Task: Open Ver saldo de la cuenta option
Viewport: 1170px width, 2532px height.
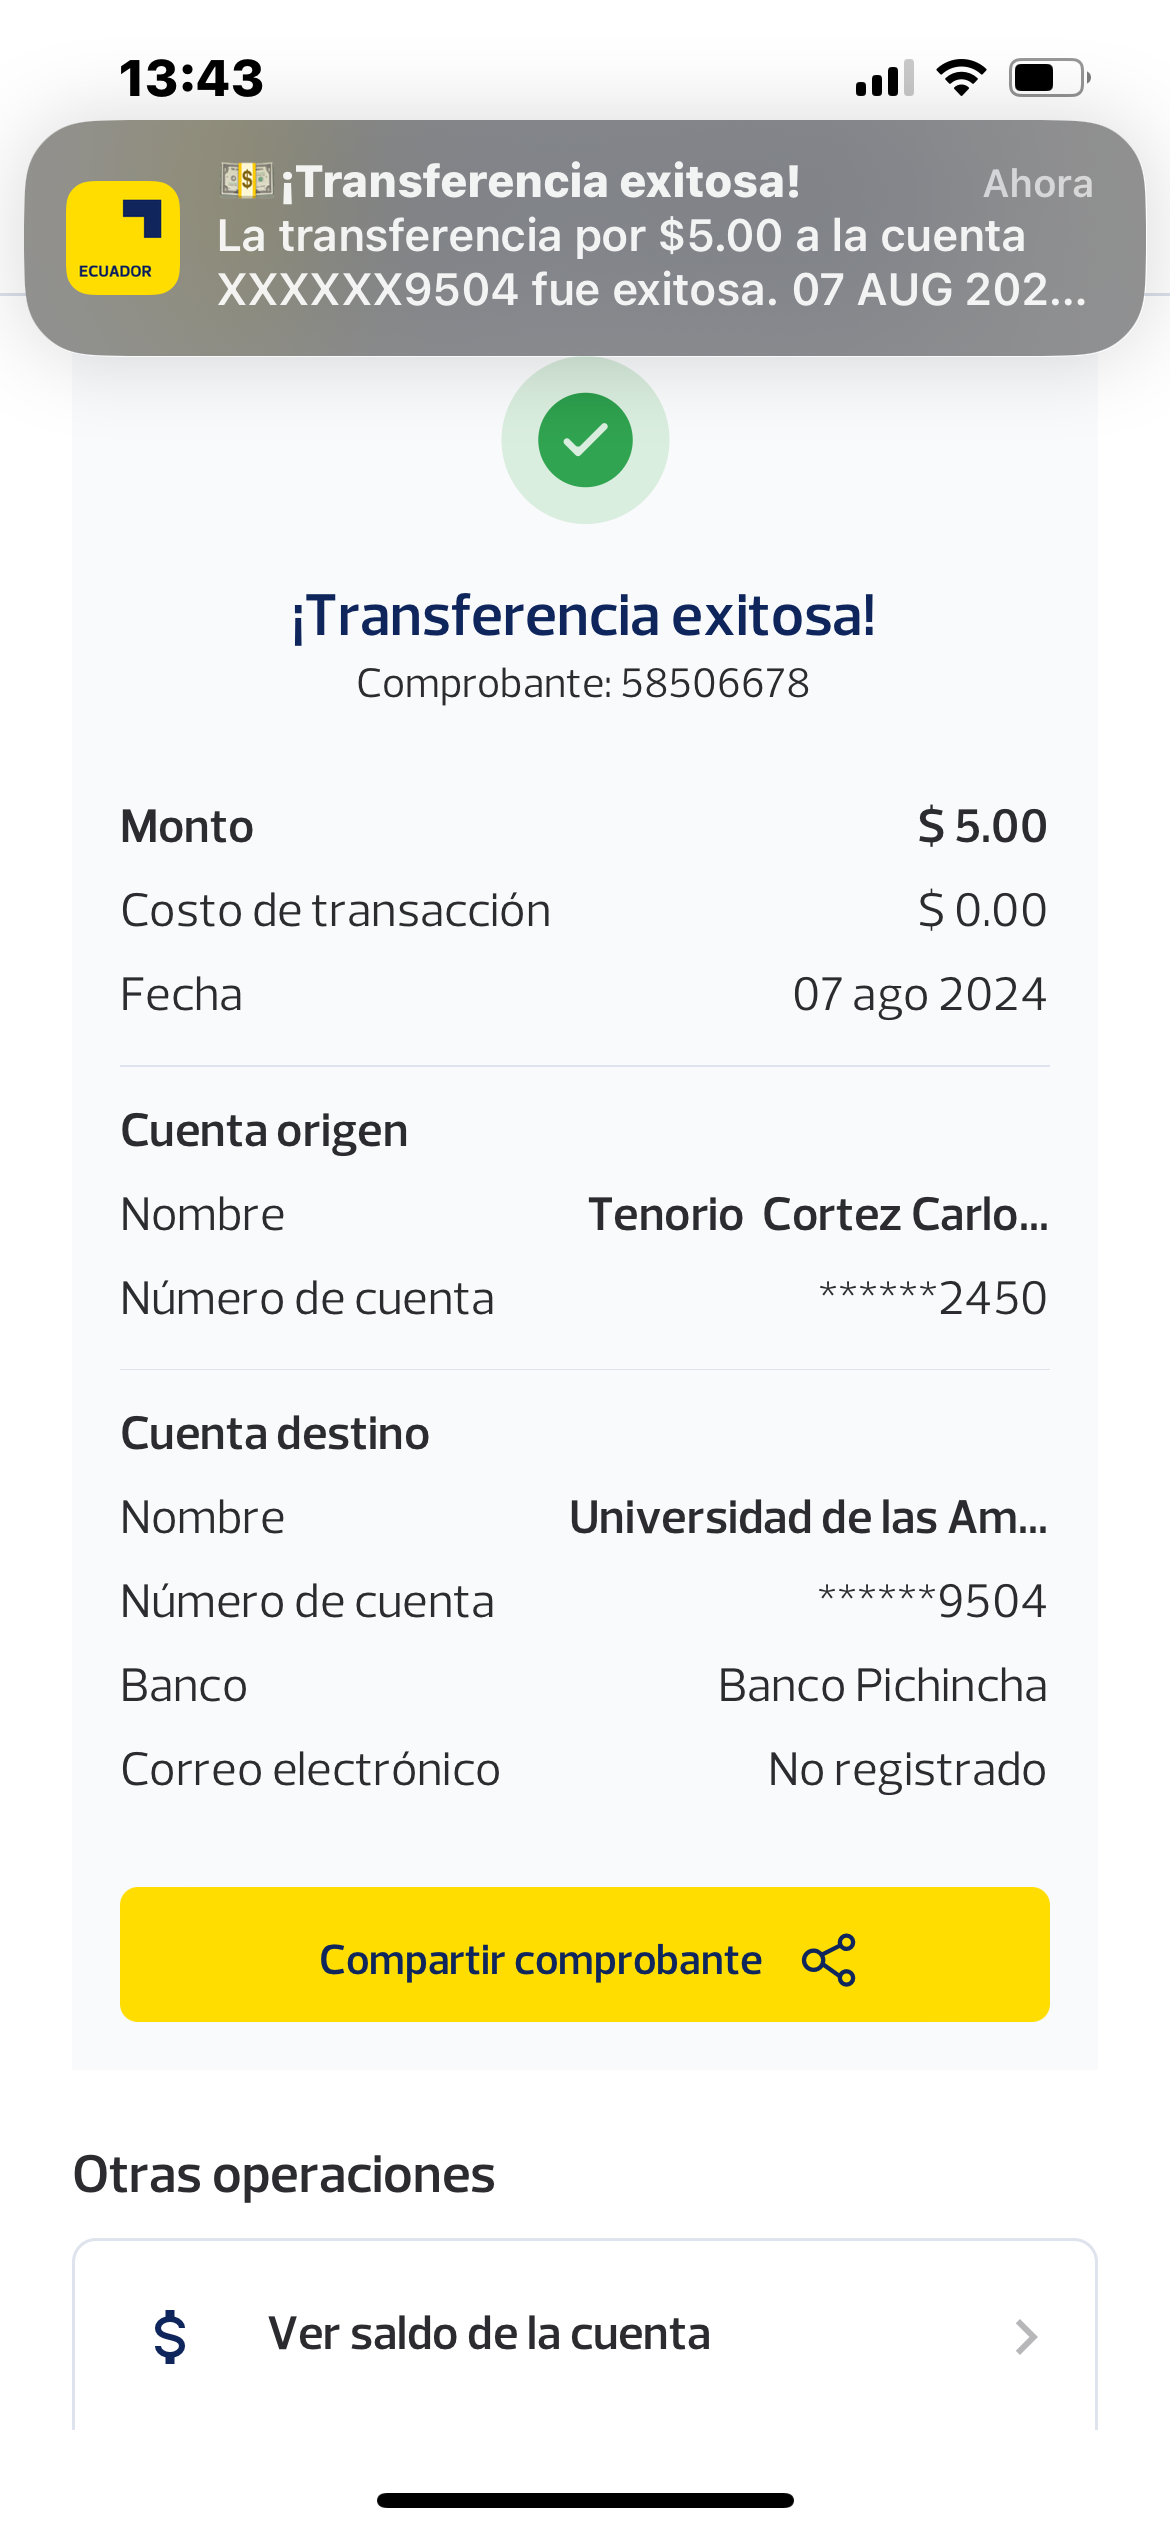Action: (489, 2334)
